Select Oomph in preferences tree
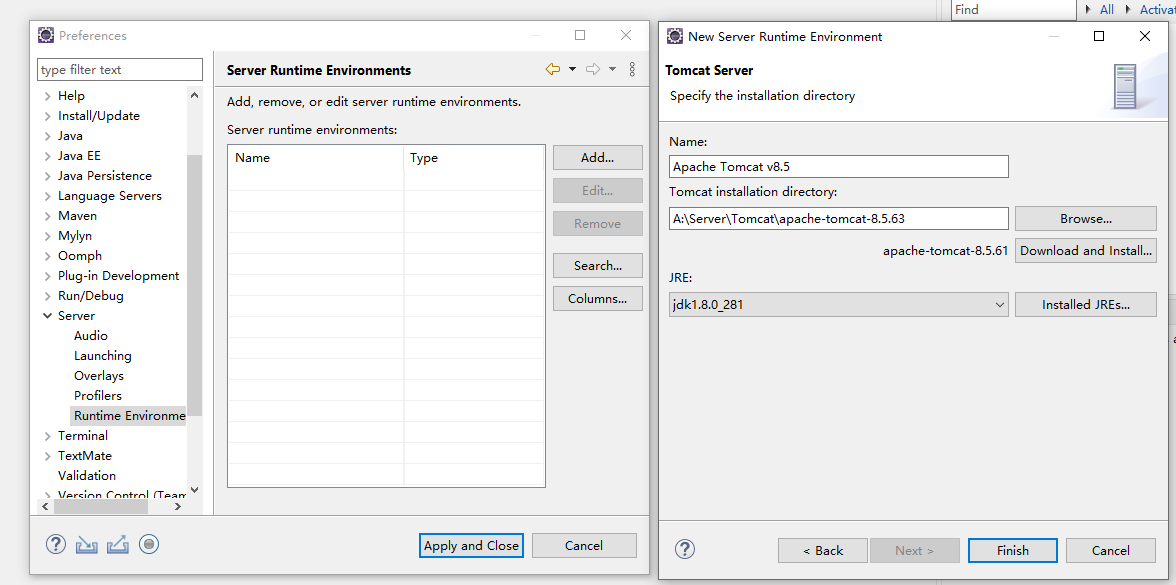Screen dimensions: 1176x585 point(80,256)
